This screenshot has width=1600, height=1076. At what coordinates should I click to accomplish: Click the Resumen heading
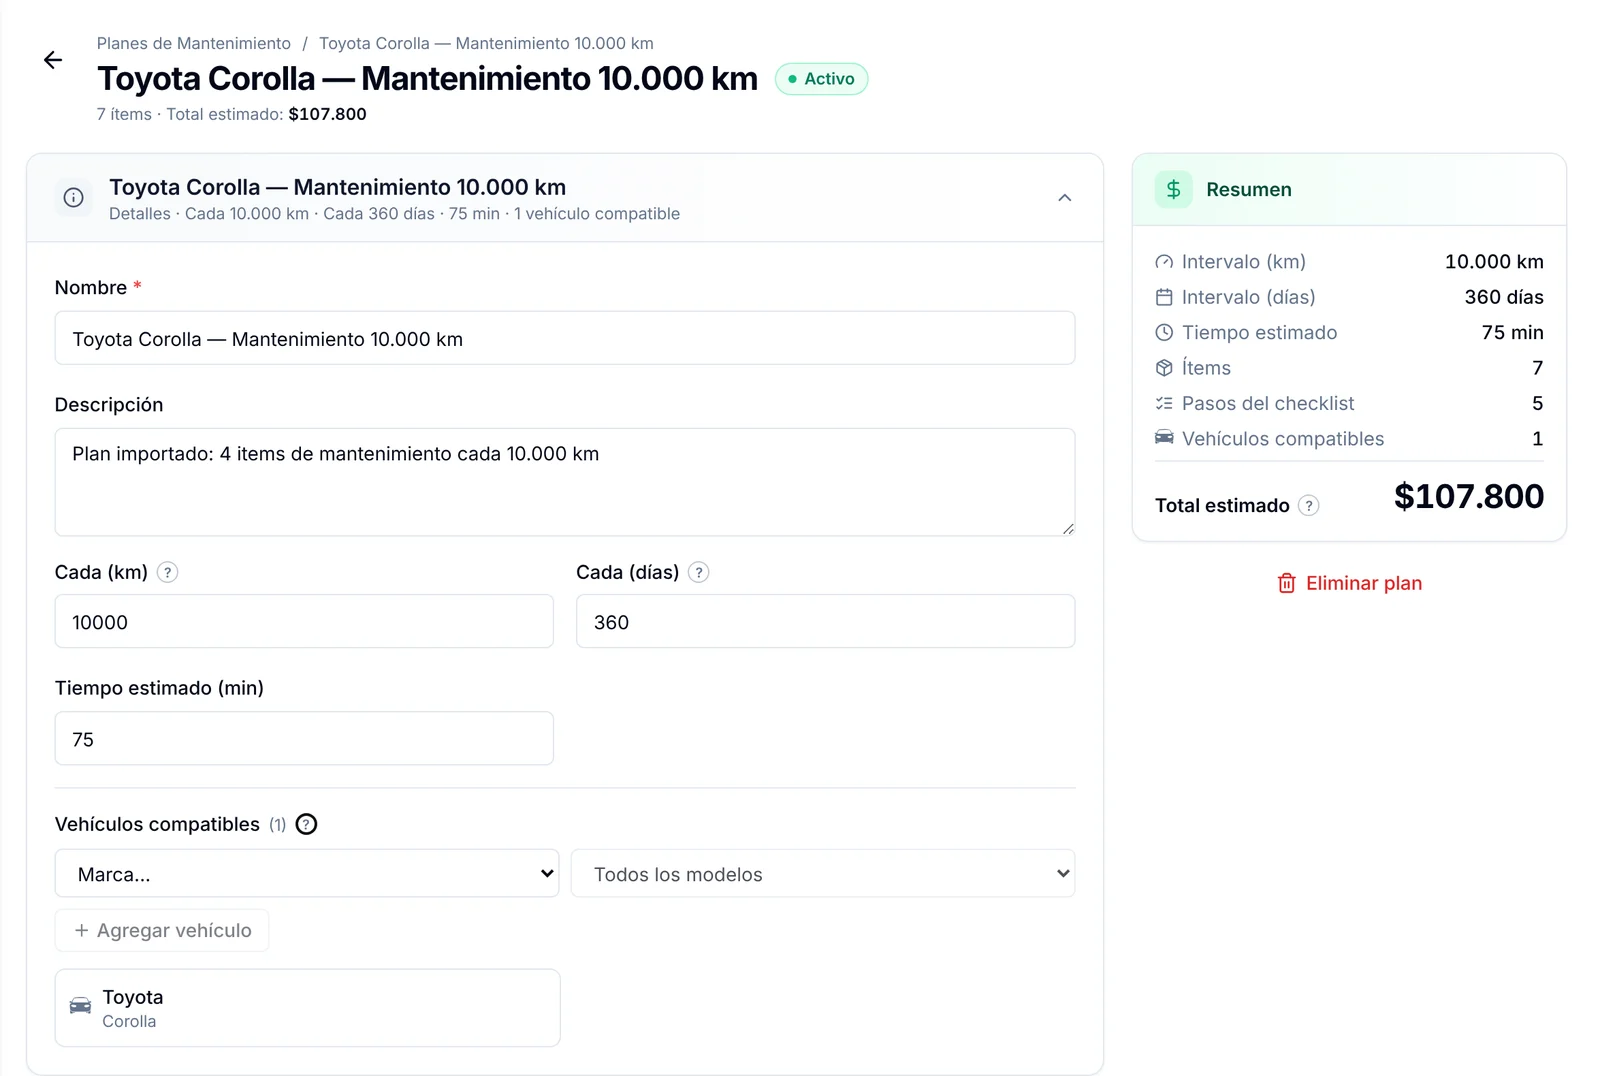[x=1249, y=190]
